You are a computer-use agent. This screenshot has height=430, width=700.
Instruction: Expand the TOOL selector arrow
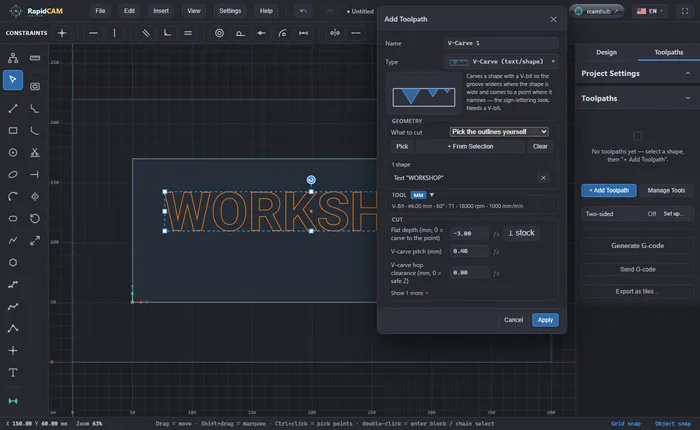click(x=432, y=195)
